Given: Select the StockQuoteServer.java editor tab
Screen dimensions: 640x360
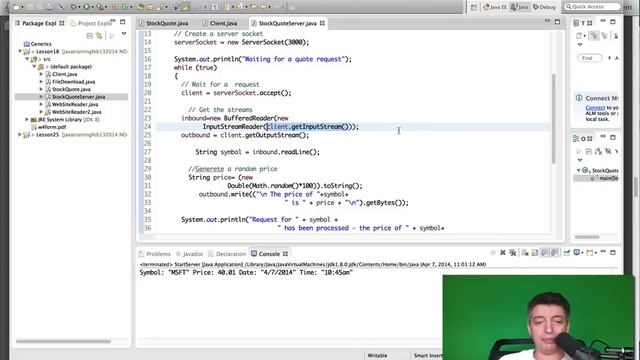Looking at the screenshot, I should [x=287, y=23].
